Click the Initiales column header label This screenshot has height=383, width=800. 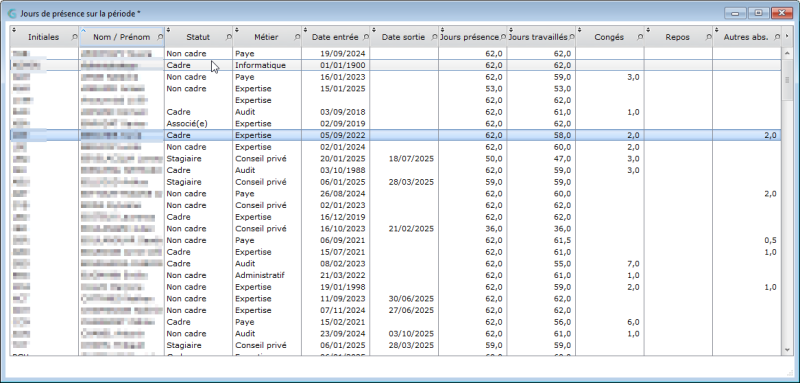(43, 37)
